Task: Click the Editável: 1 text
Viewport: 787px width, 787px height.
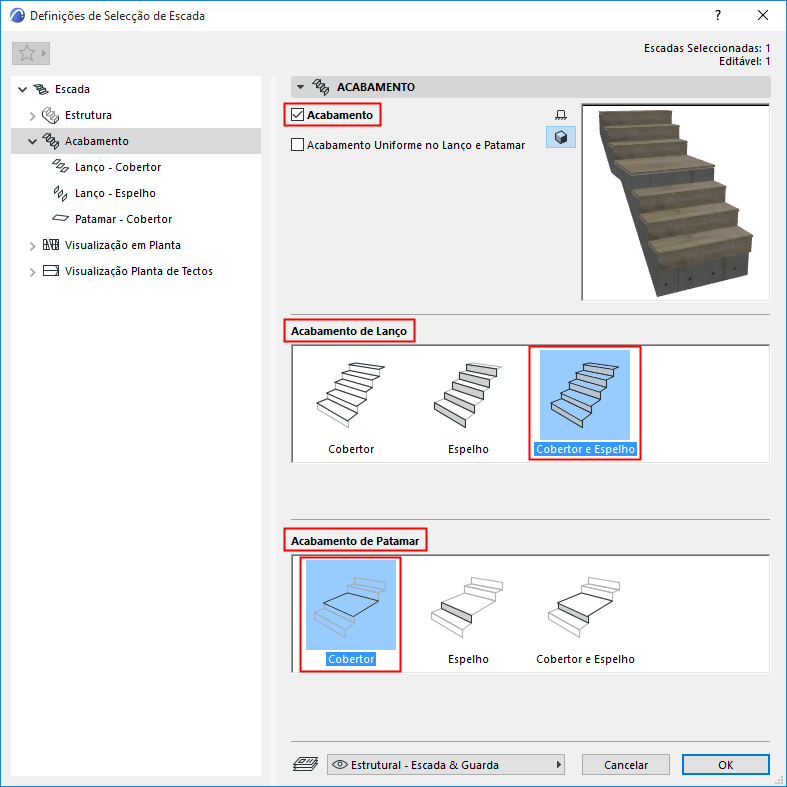Action: 744,61
